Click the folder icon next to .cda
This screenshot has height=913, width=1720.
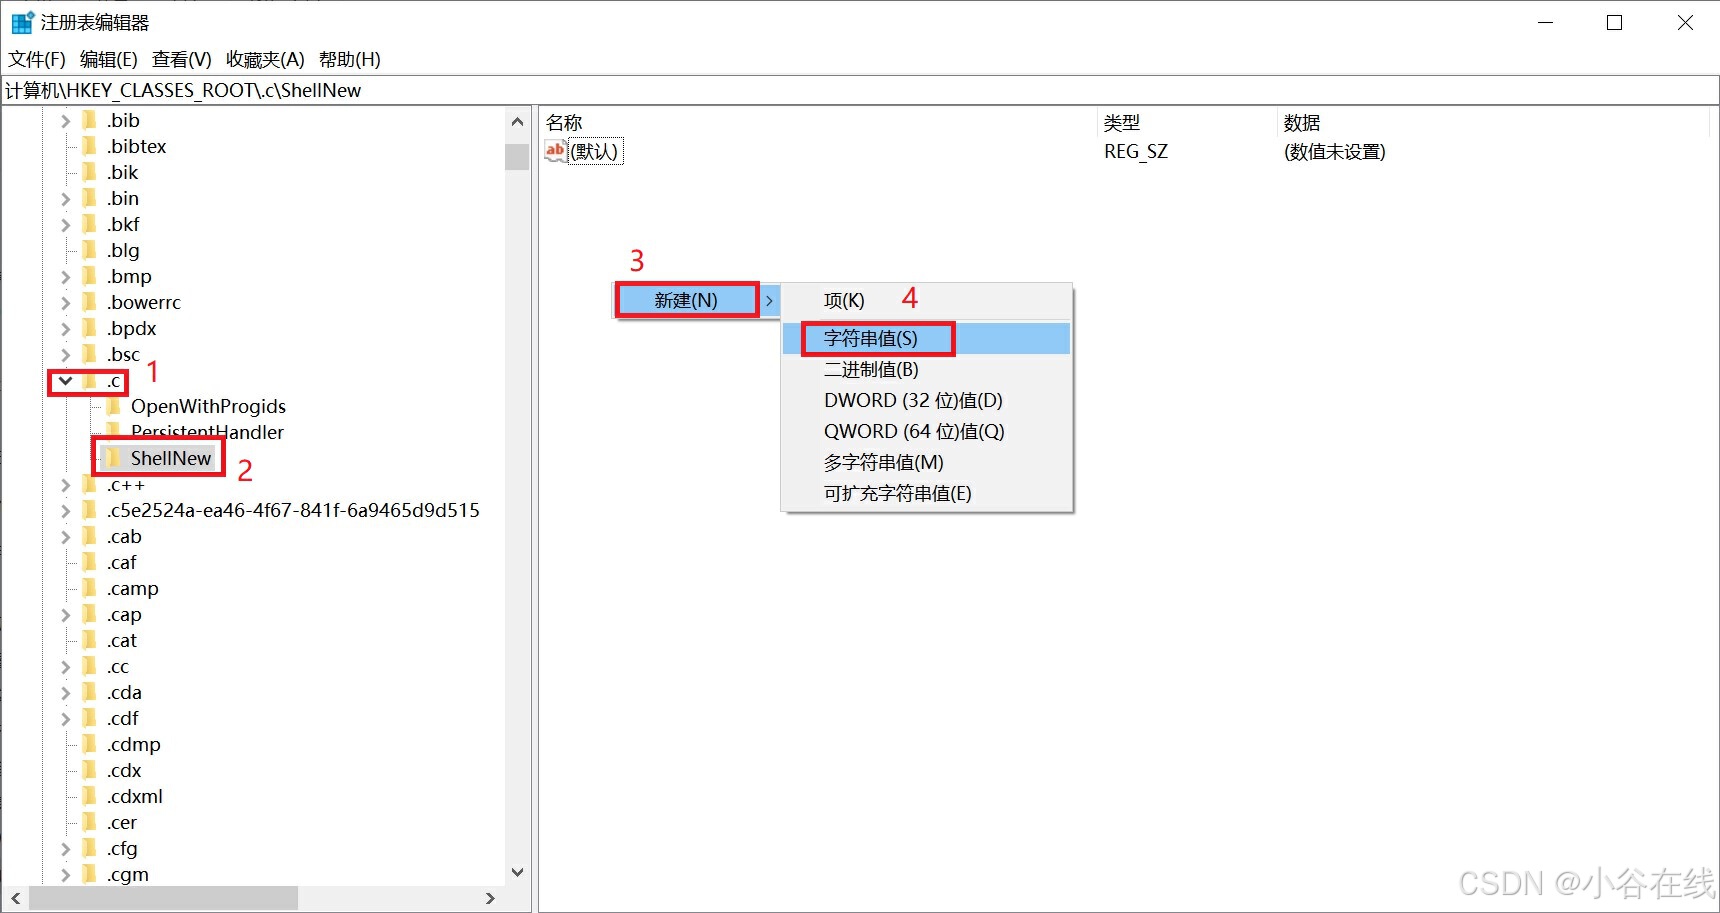point(90,692)
